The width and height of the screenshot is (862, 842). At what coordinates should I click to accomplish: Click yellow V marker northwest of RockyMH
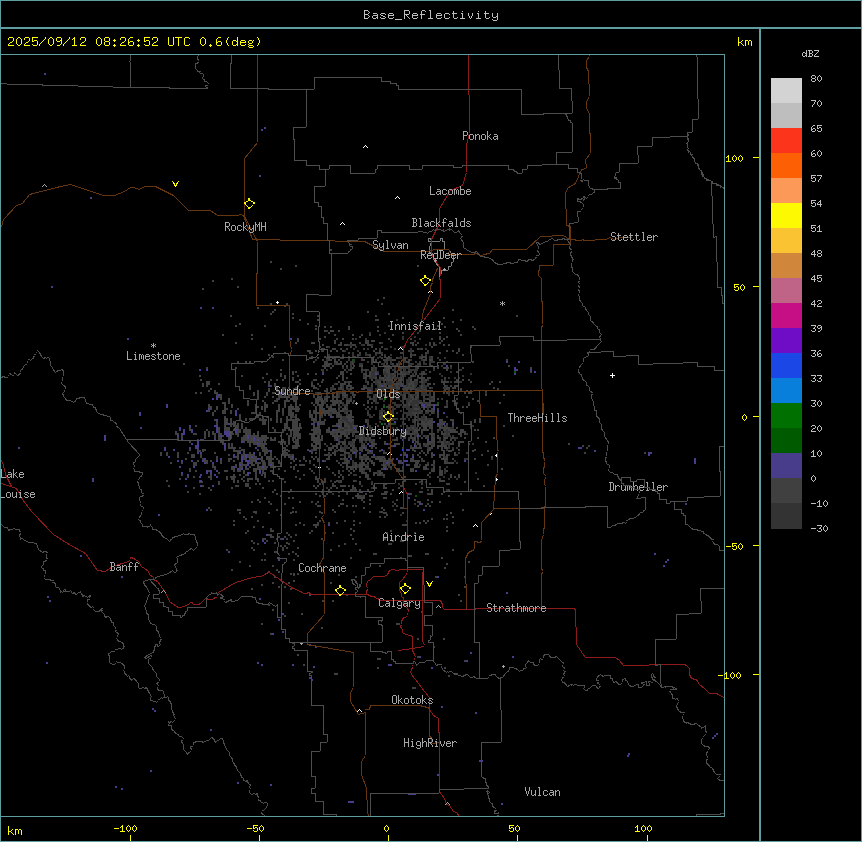point(175,184)
